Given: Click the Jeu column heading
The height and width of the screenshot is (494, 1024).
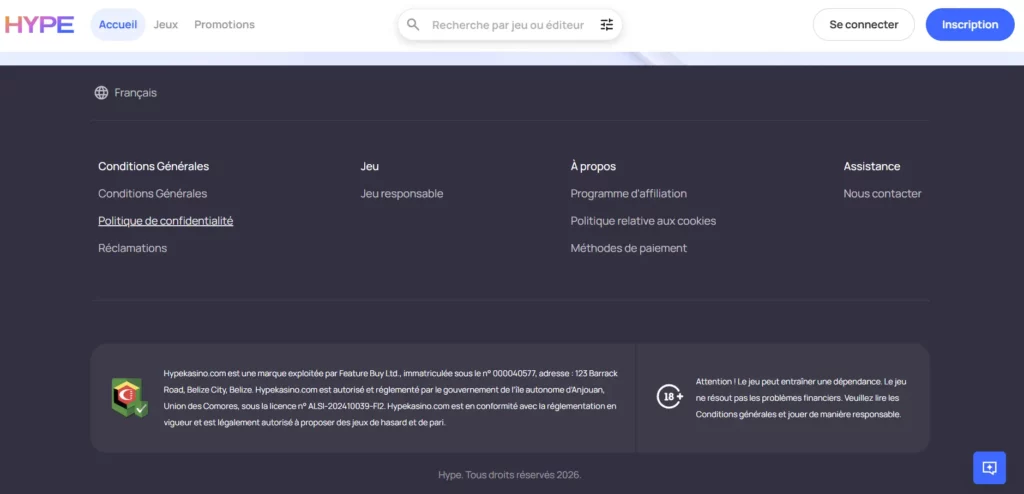Looking at the screenshot, I should tap(370, 166).
